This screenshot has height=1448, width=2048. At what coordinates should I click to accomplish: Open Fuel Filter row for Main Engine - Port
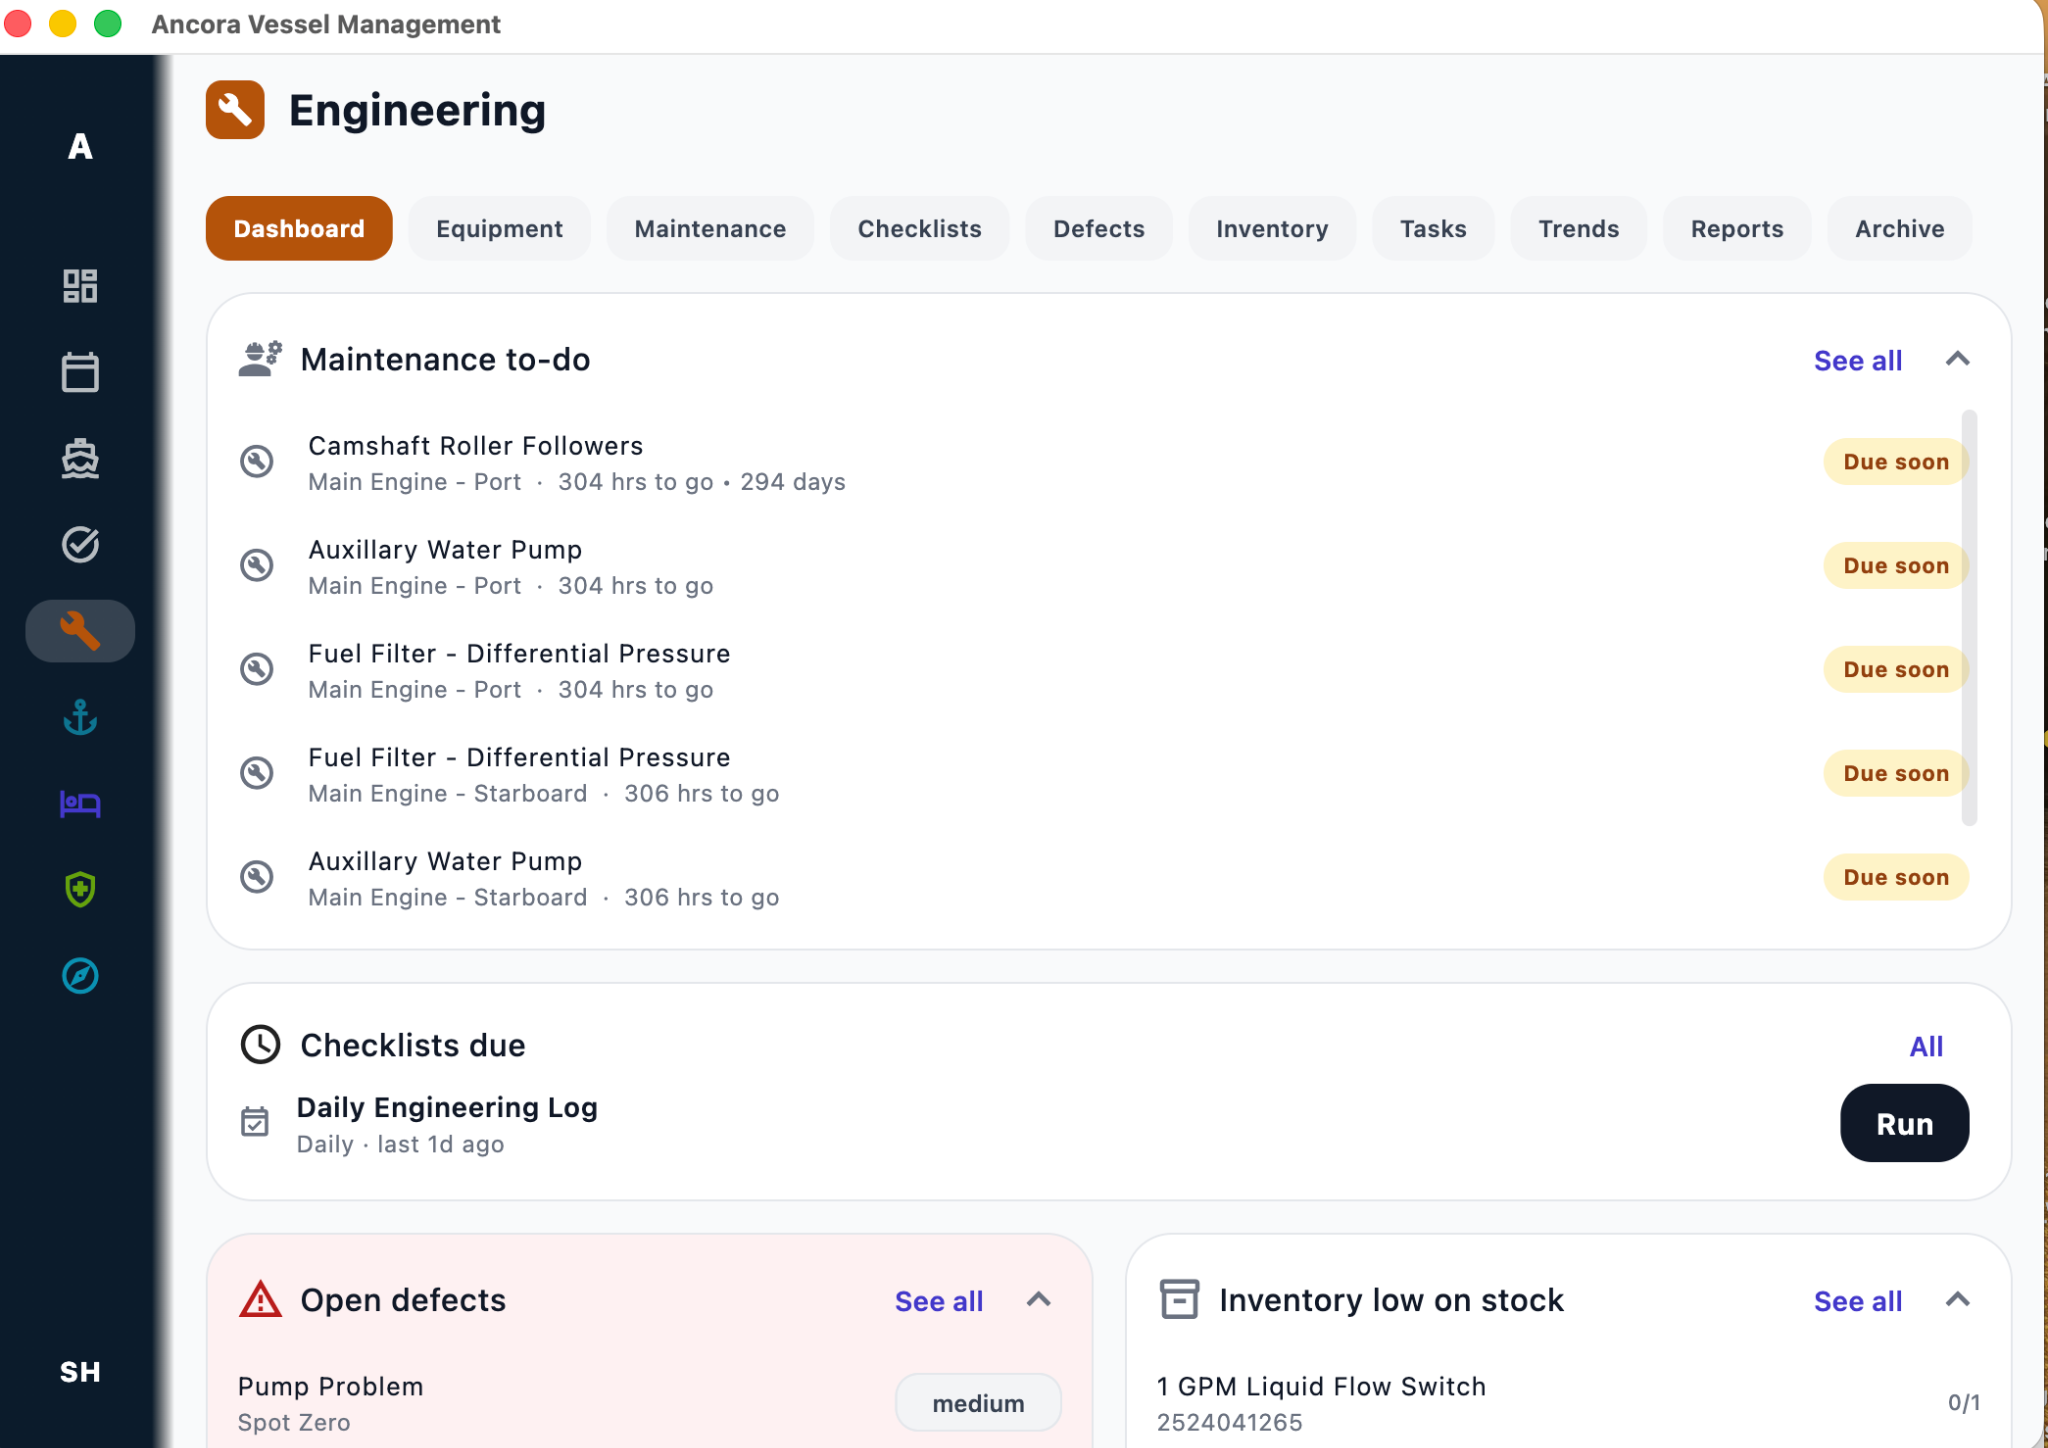[x=1105, y=671]
